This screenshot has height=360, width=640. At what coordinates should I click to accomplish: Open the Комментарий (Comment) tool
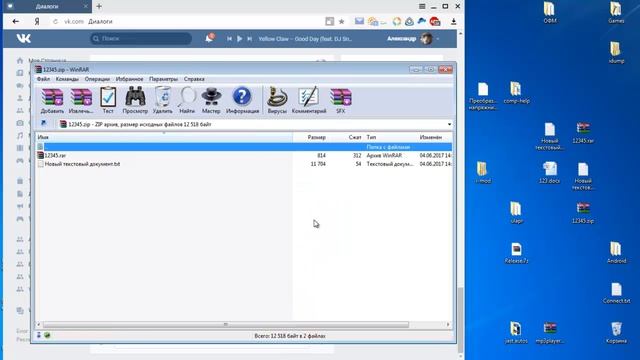(309, 100)
